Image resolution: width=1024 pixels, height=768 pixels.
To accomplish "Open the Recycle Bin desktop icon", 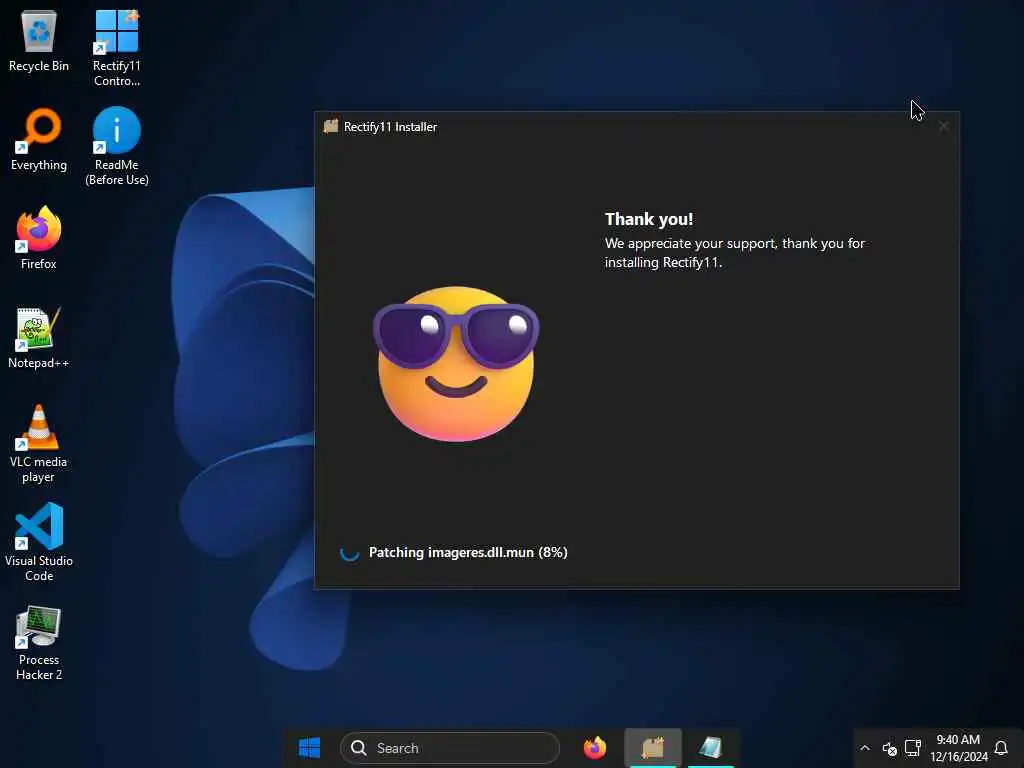I will [39, 41].
